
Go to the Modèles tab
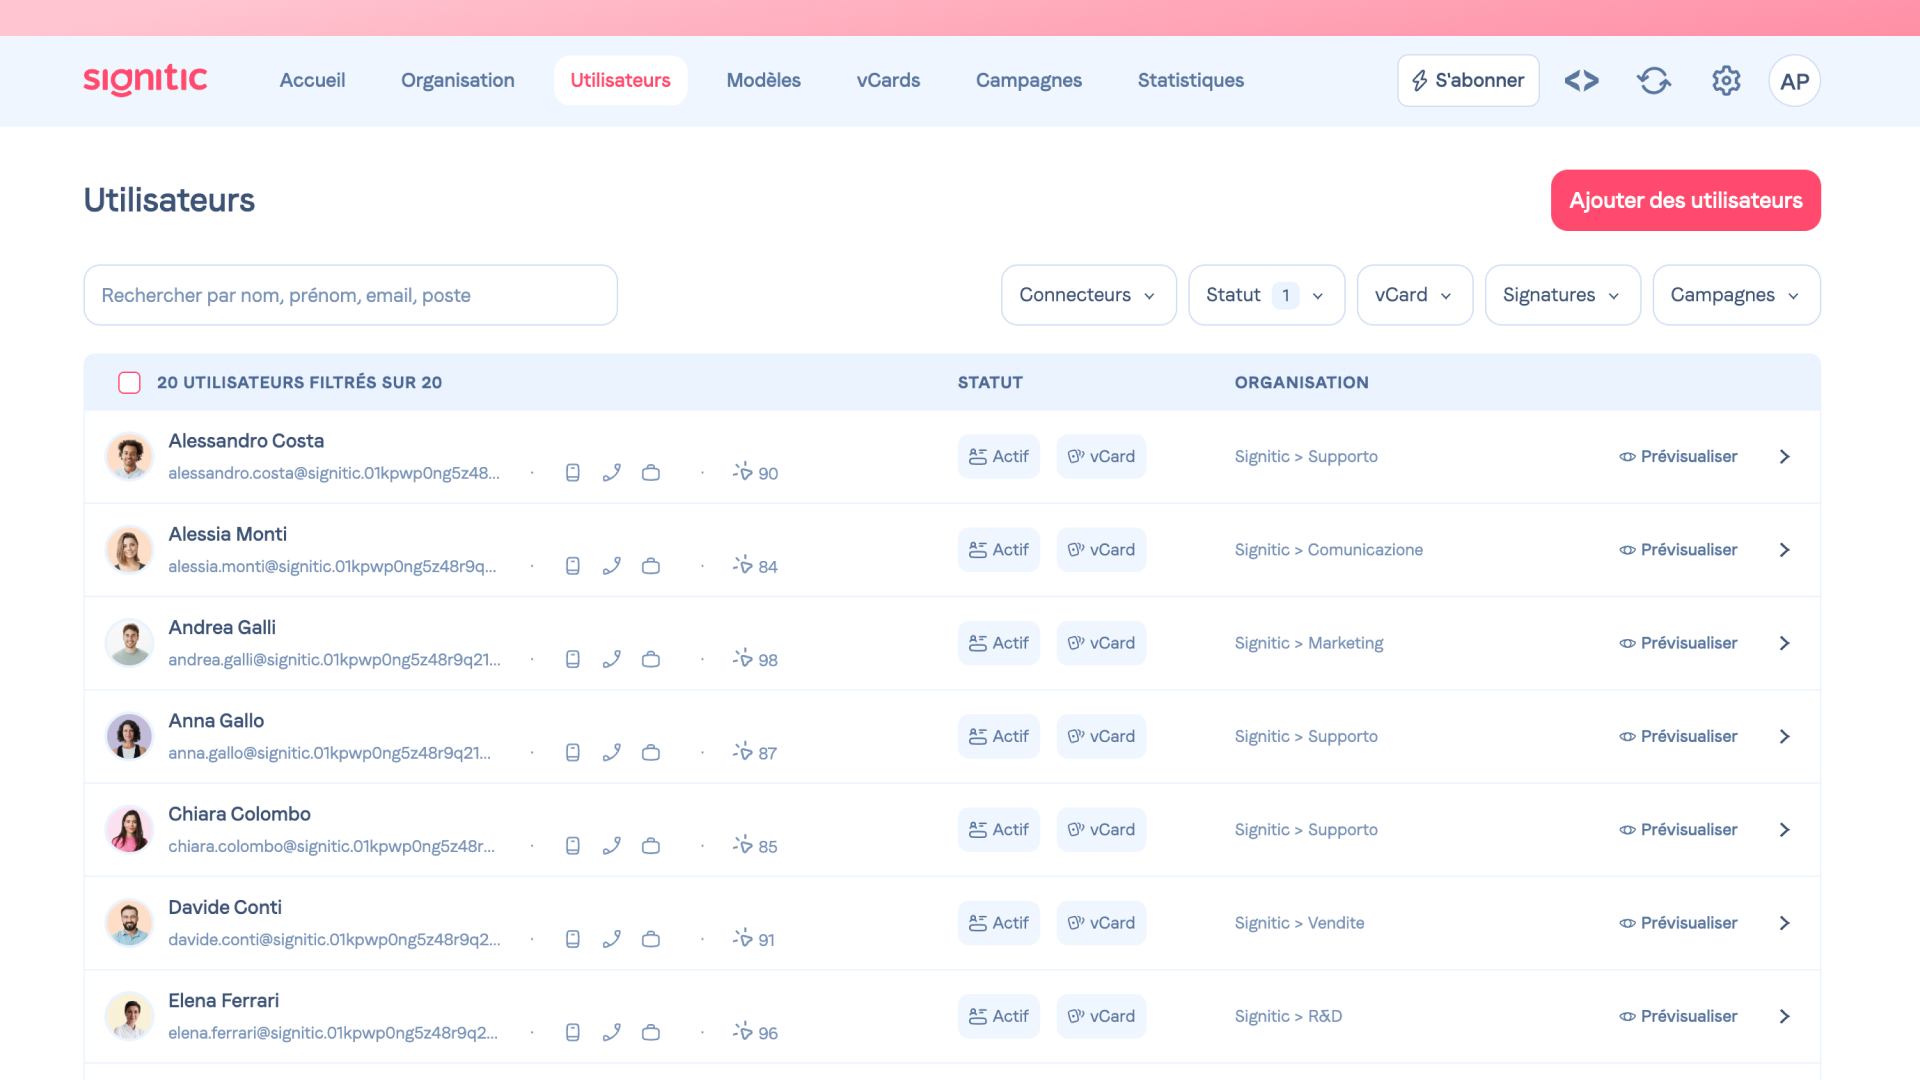(x=763, y=80)
